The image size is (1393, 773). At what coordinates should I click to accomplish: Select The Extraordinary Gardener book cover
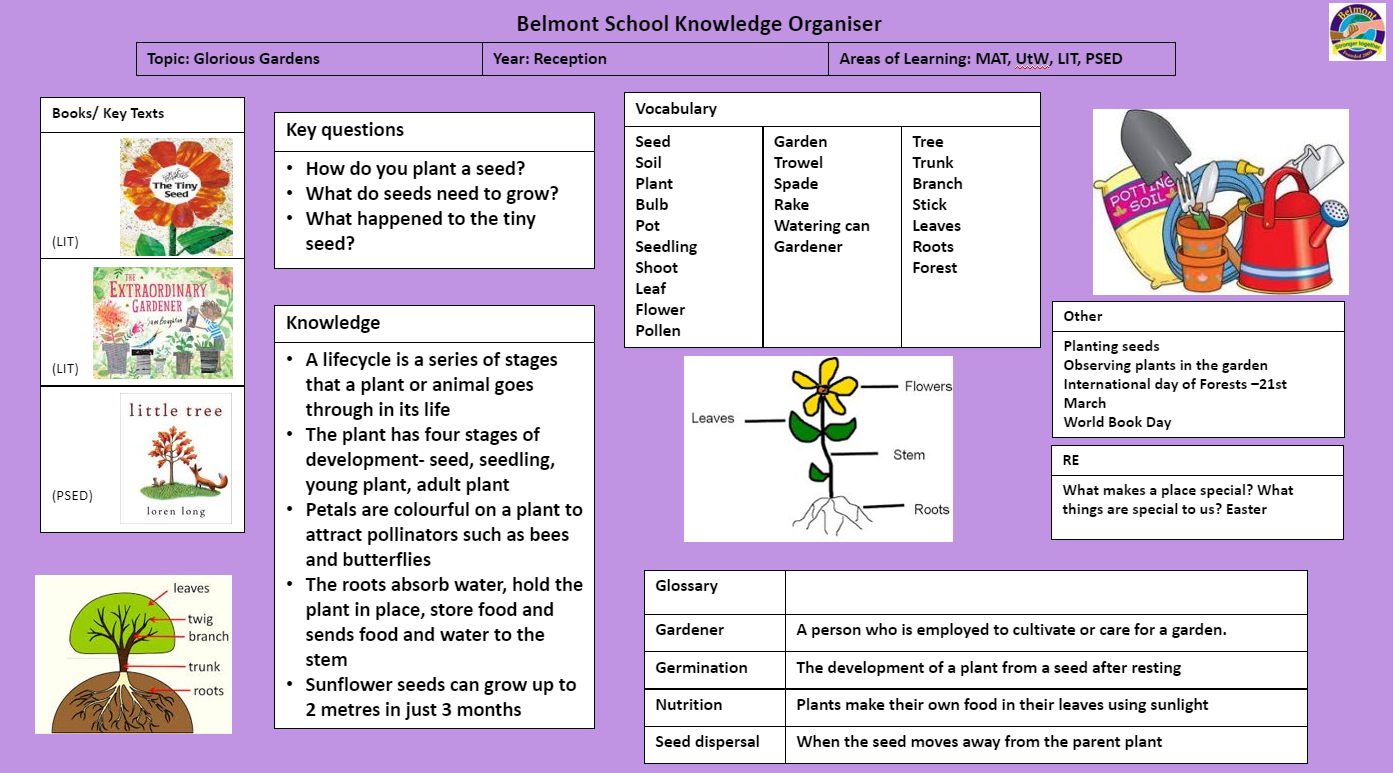163,322
